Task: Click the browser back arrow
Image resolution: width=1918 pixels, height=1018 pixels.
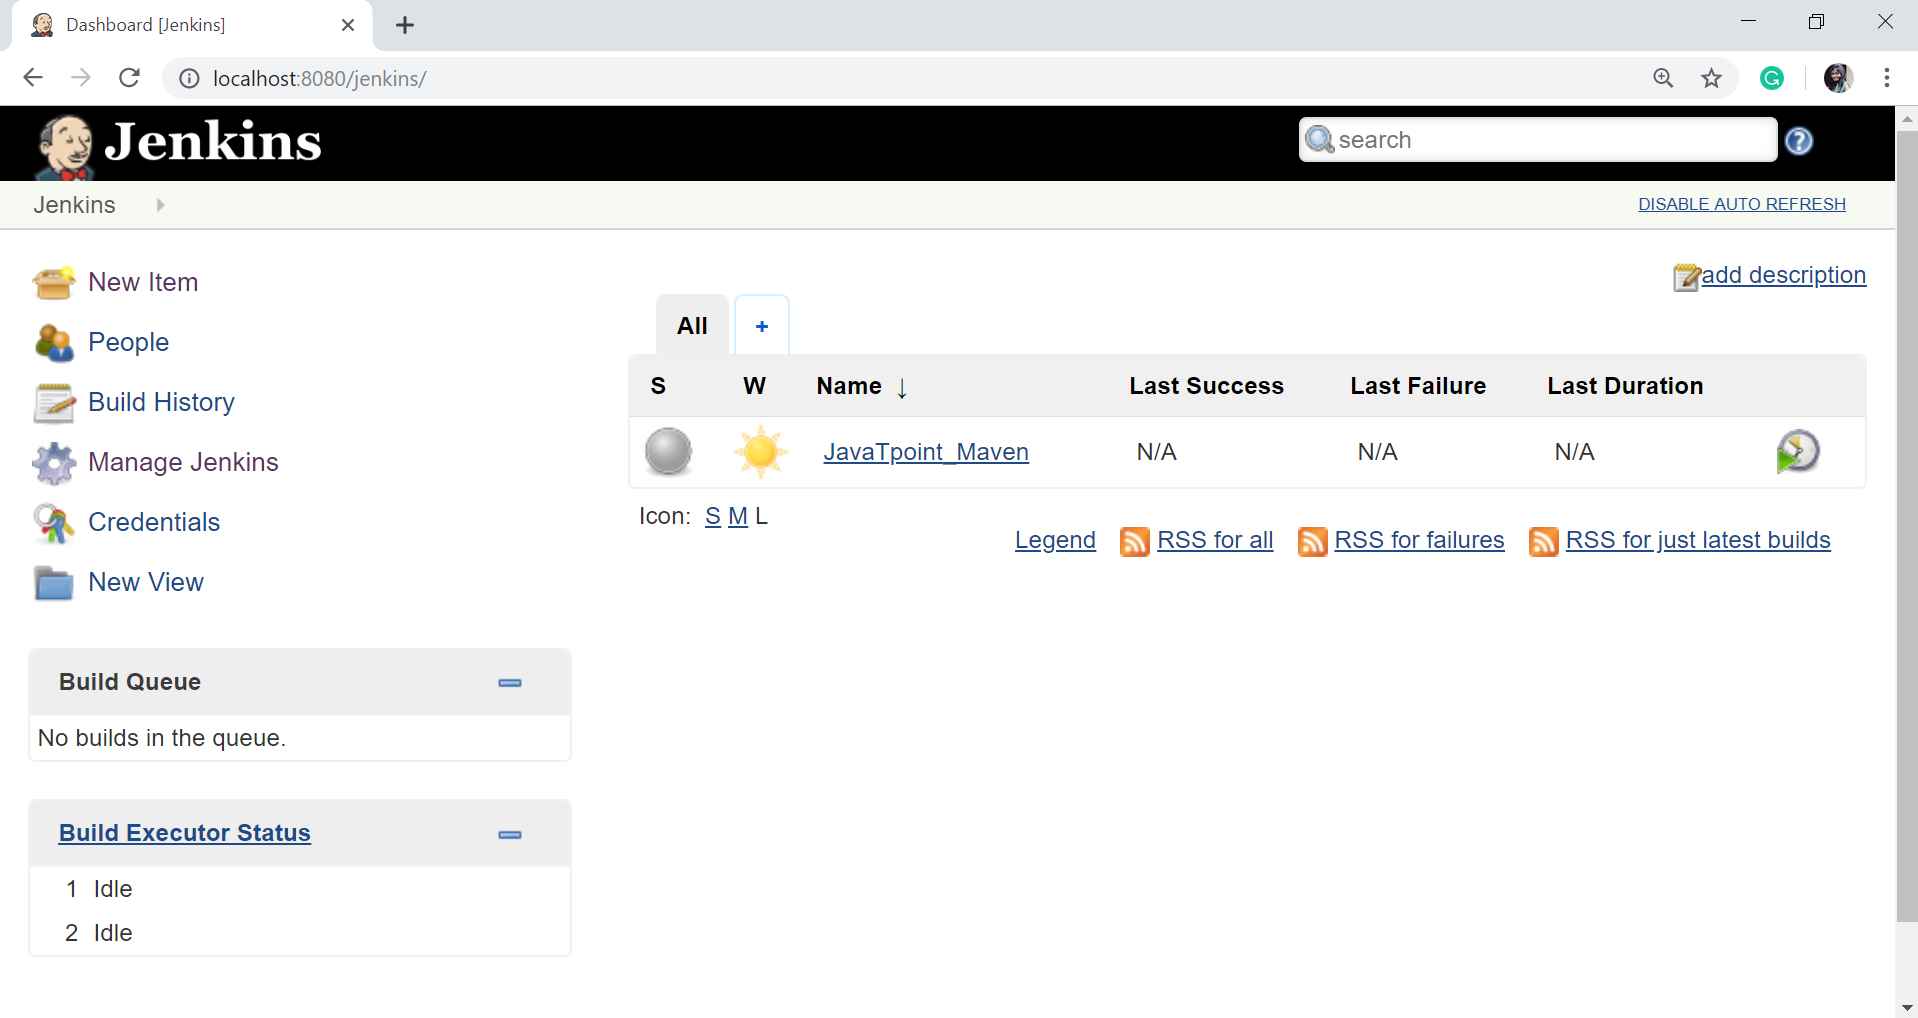Action: (33, 78)
